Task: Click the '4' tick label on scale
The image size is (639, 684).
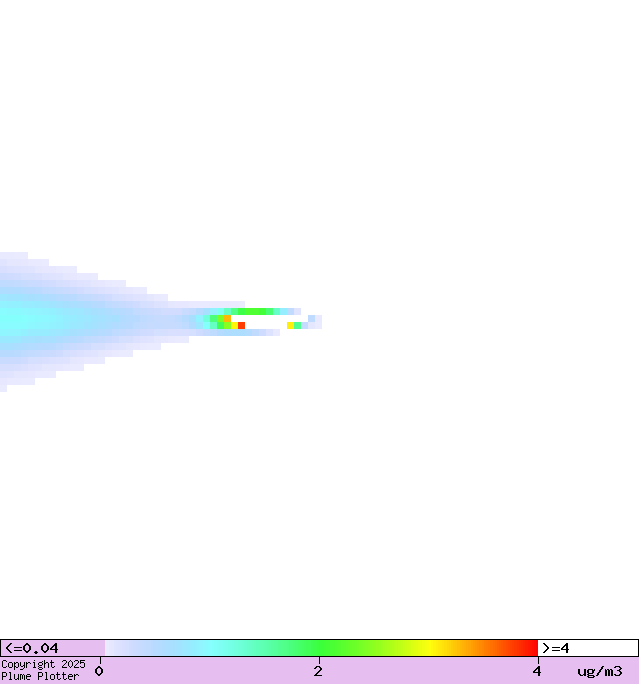Action: (x=537, y=671)
